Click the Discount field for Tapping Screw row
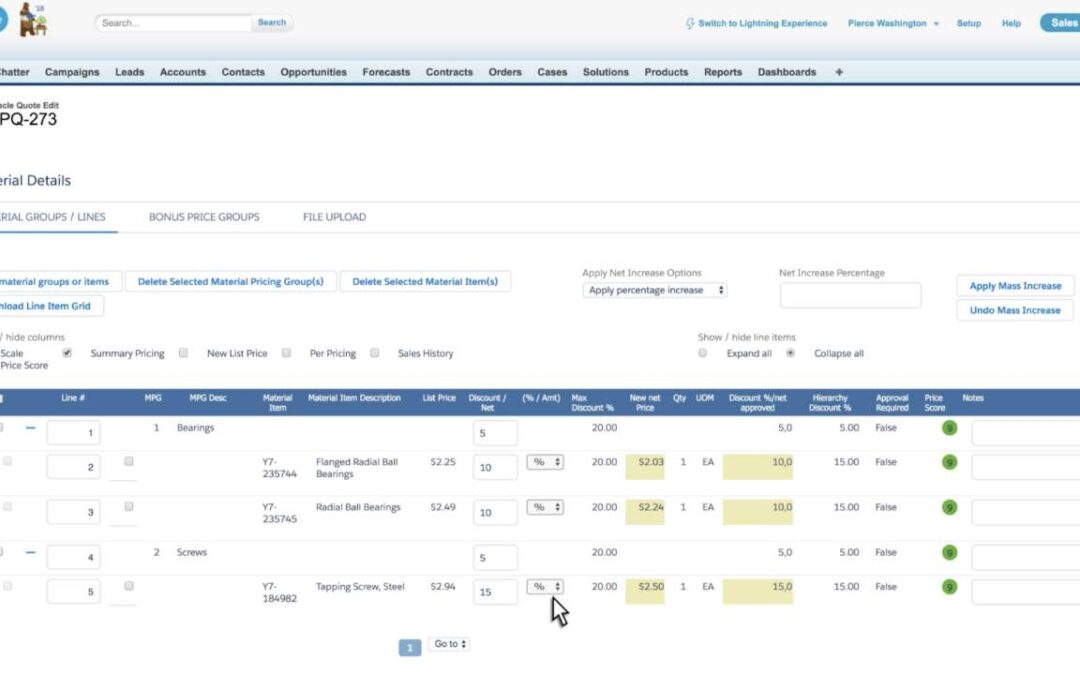Screen dimensions: 1080x675 click(495, 592)
